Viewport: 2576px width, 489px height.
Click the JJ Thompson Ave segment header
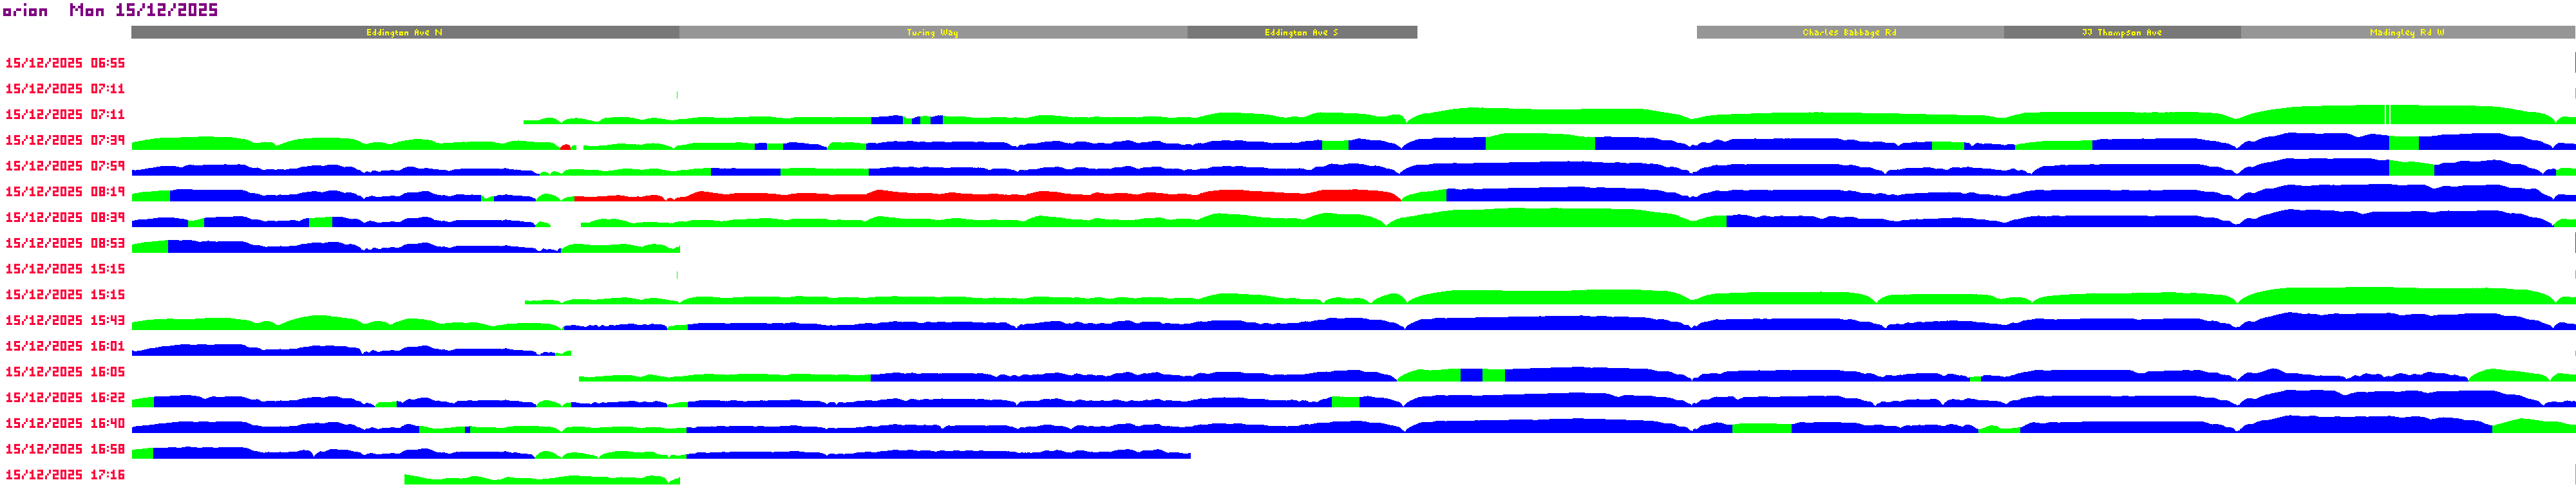click(2121, 33)
